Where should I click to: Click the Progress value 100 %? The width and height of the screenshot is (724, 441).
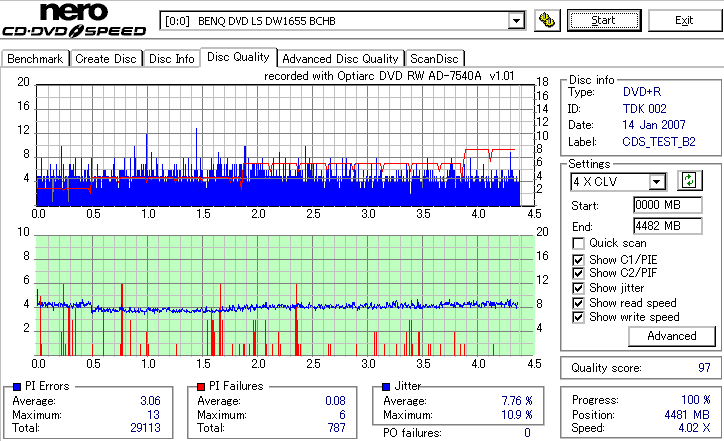(696, 400)
